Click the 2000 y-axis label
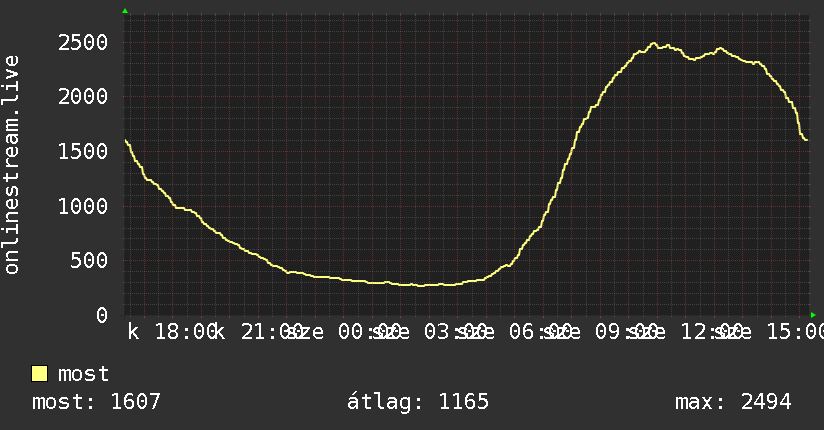Screen dimensions: 824x430 coord(83,97)
